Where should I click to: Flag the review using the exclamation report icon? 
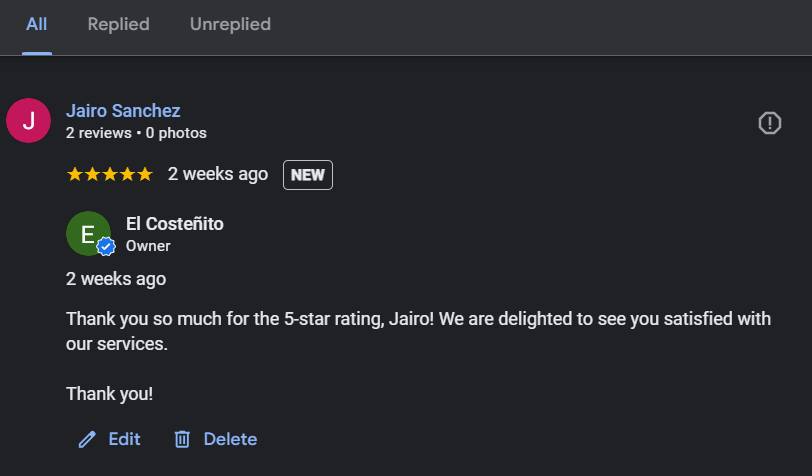(770, 123)
